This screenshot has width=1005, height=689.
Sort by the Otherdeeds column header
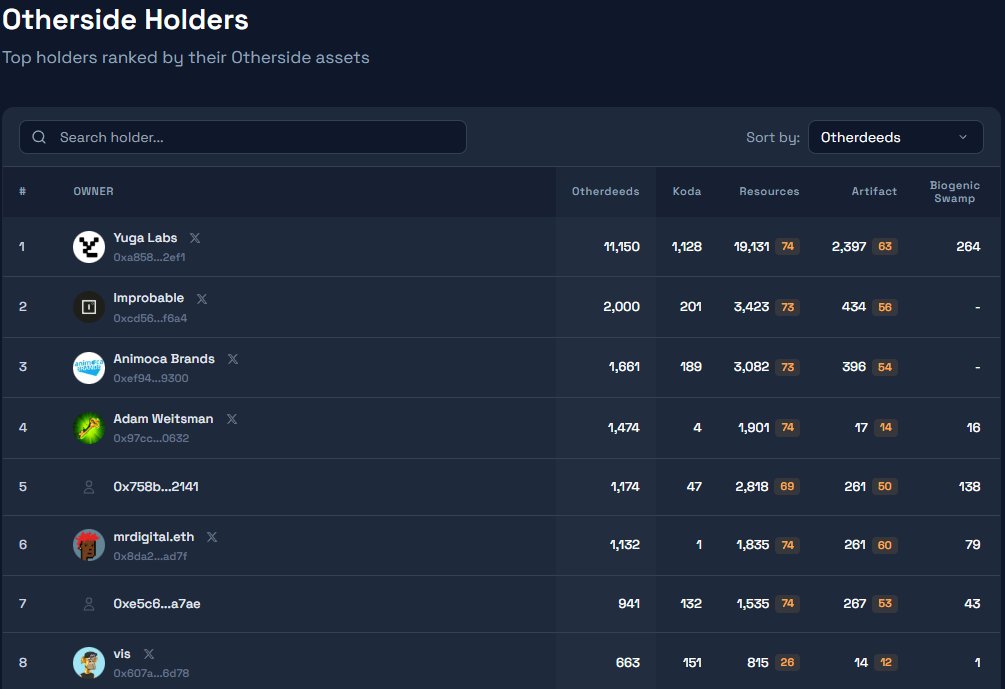click(x=605, y=191)
